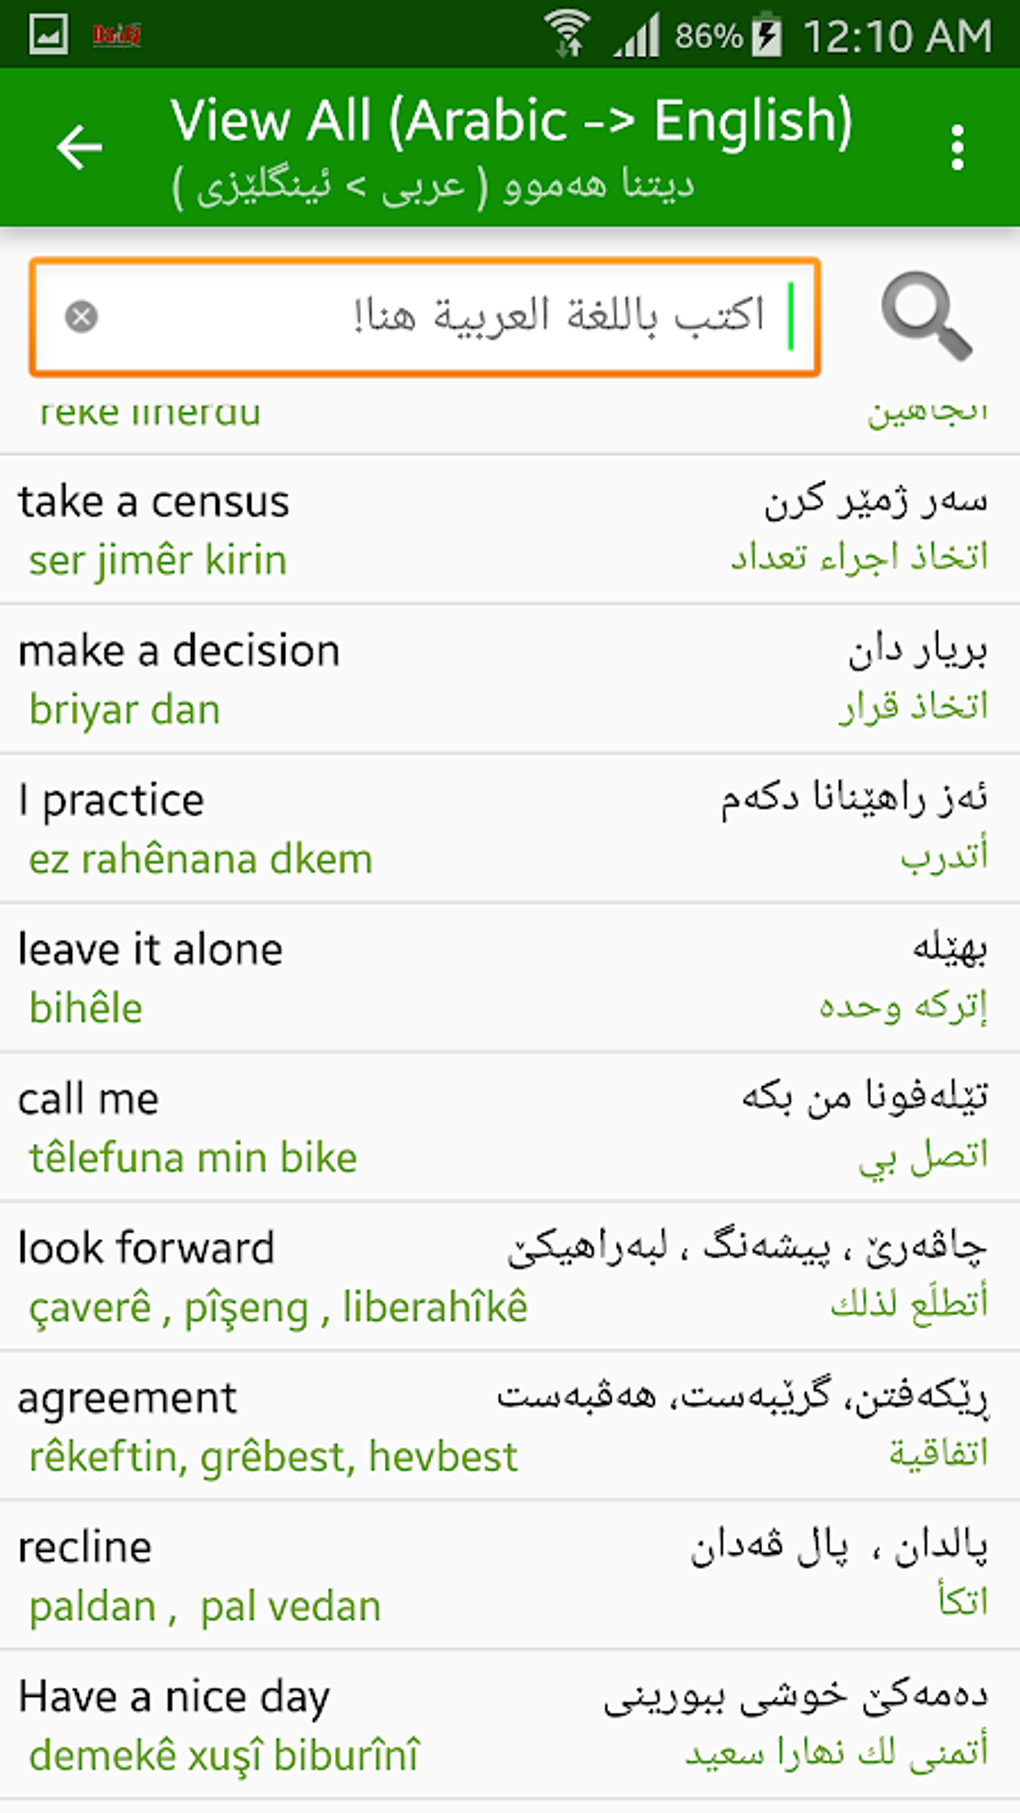The image size is (1020, 1813).
Task: Tap the "recline" entry
Action: 510,1575
